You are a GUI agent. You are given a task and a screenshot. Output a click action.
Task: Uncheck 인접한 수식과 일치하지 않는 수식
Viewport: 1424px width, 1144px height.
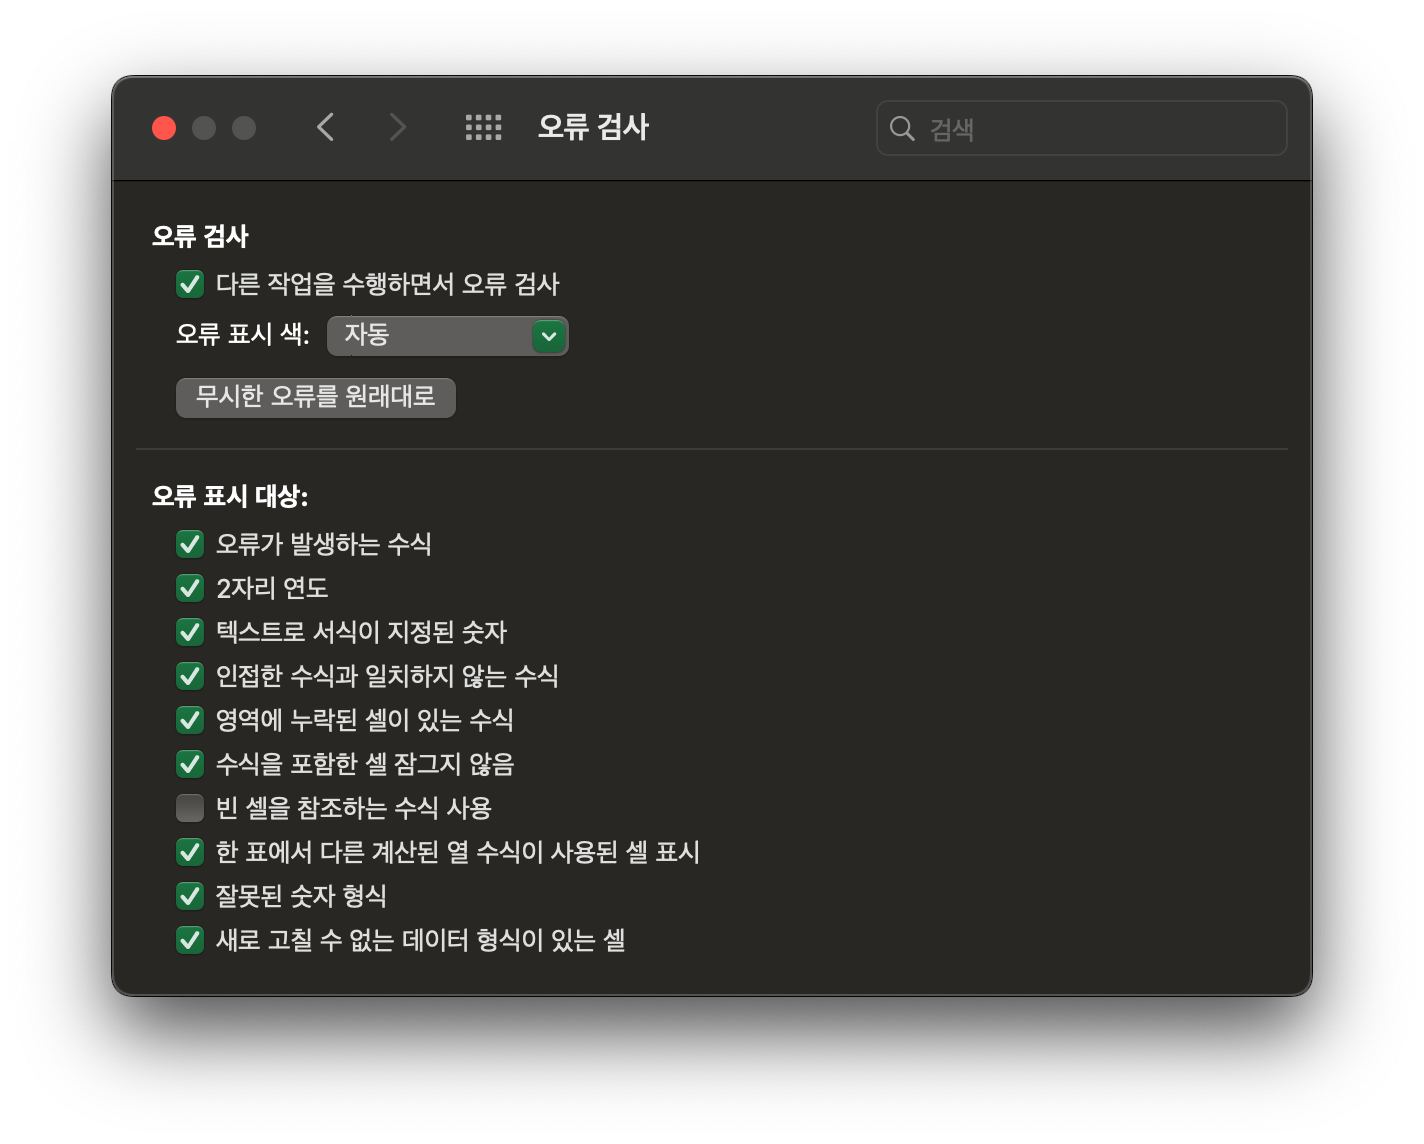[190, 676]
